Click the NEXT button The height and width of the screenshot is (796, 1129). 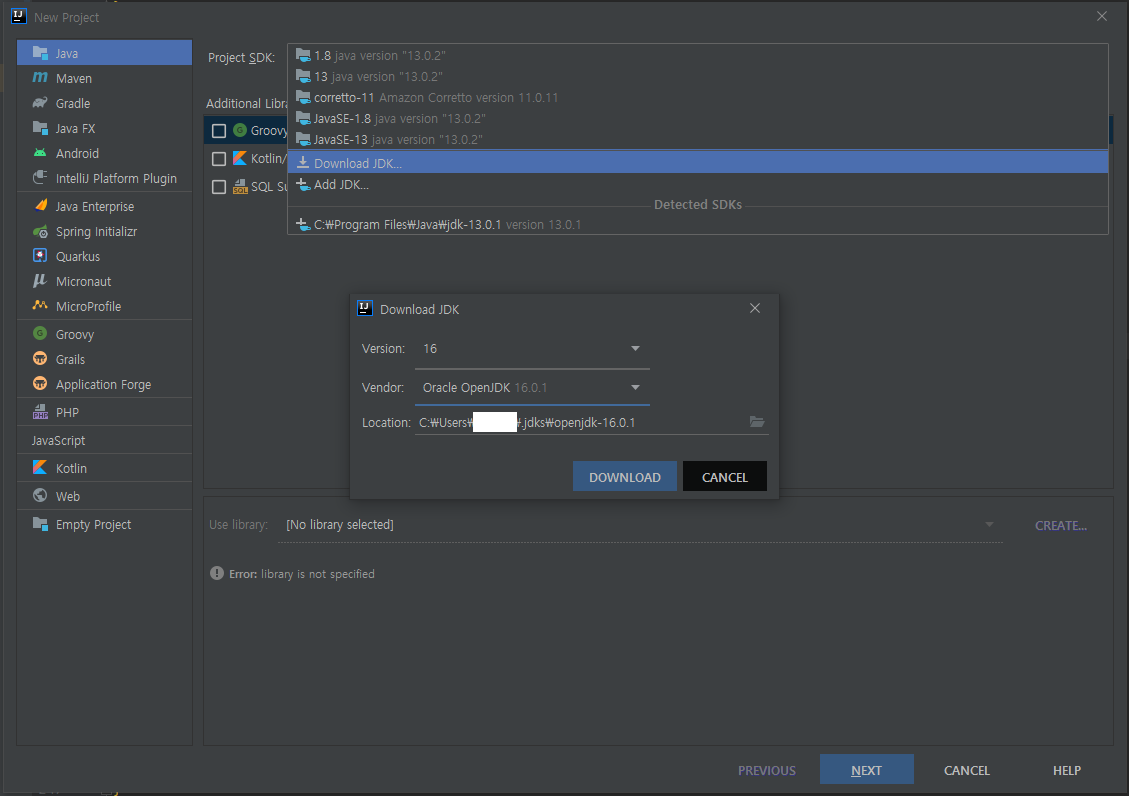pos(866,769)
